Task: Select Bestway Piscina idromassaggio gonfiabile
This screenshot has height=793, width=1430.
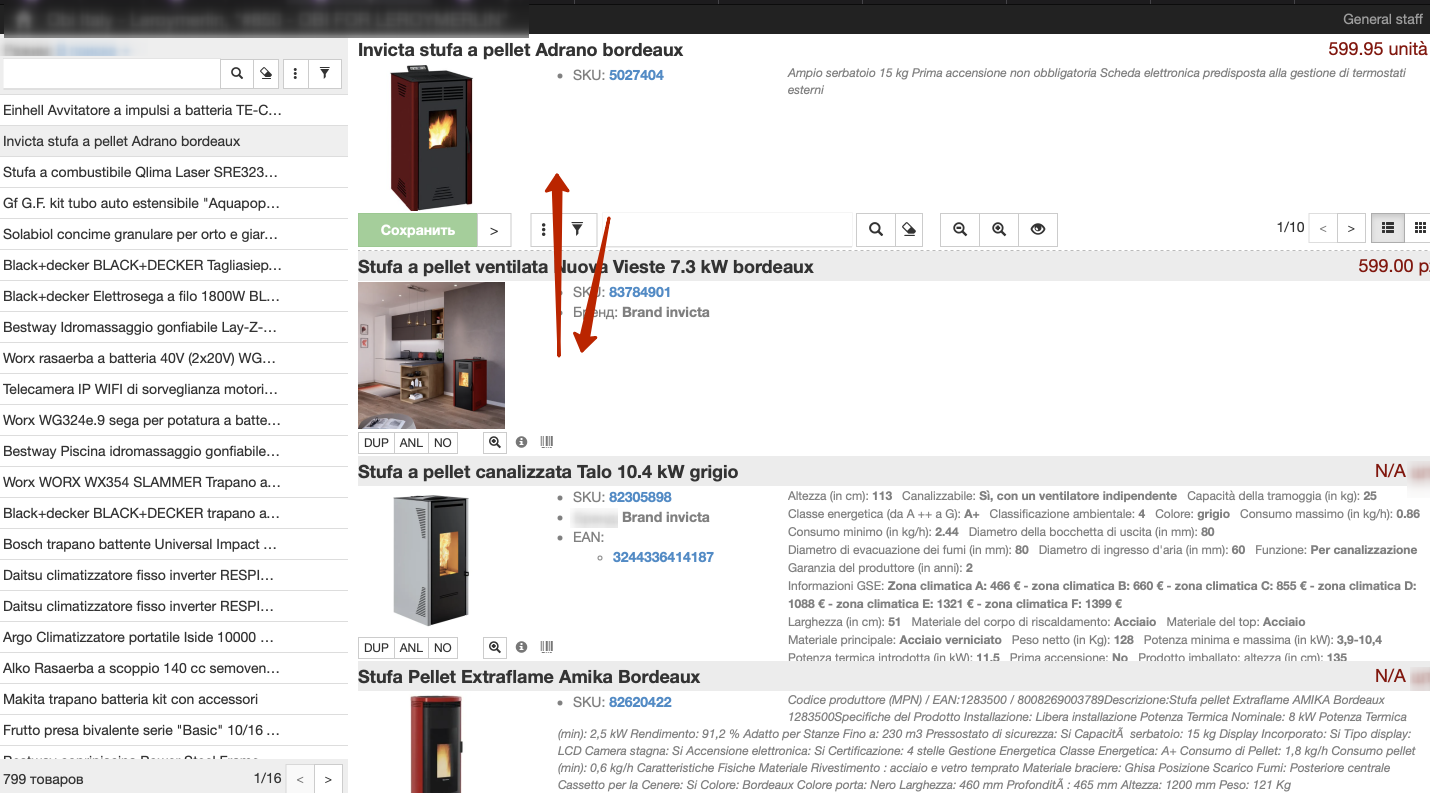Action: (x=174, y=451)
